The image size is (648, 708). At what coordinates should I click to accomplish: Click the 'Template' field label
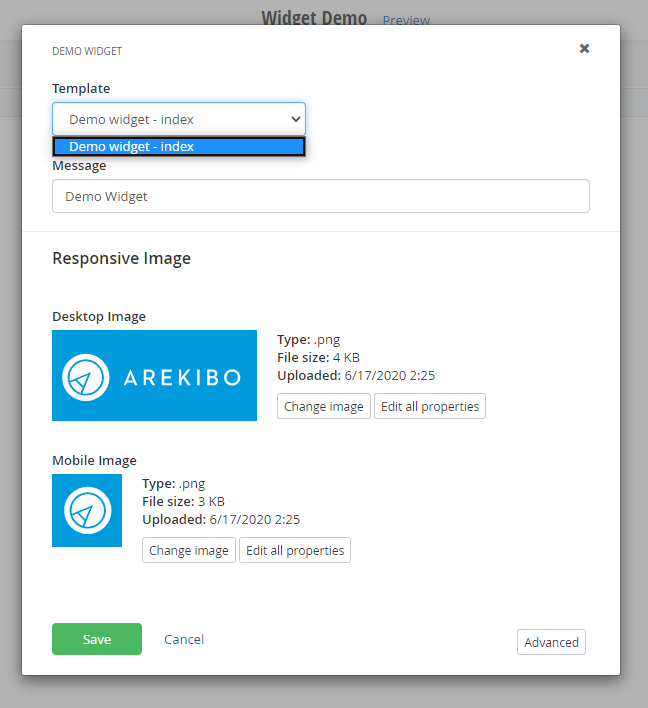[81, 88]
